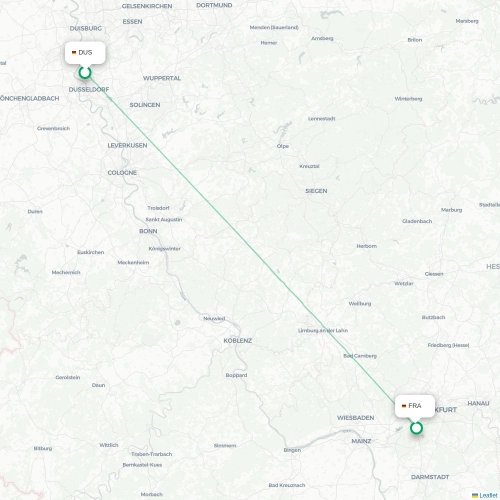Screen dimensions: 500x500
Task: Click the SIEGEN city label
Action: click(316, 191)
